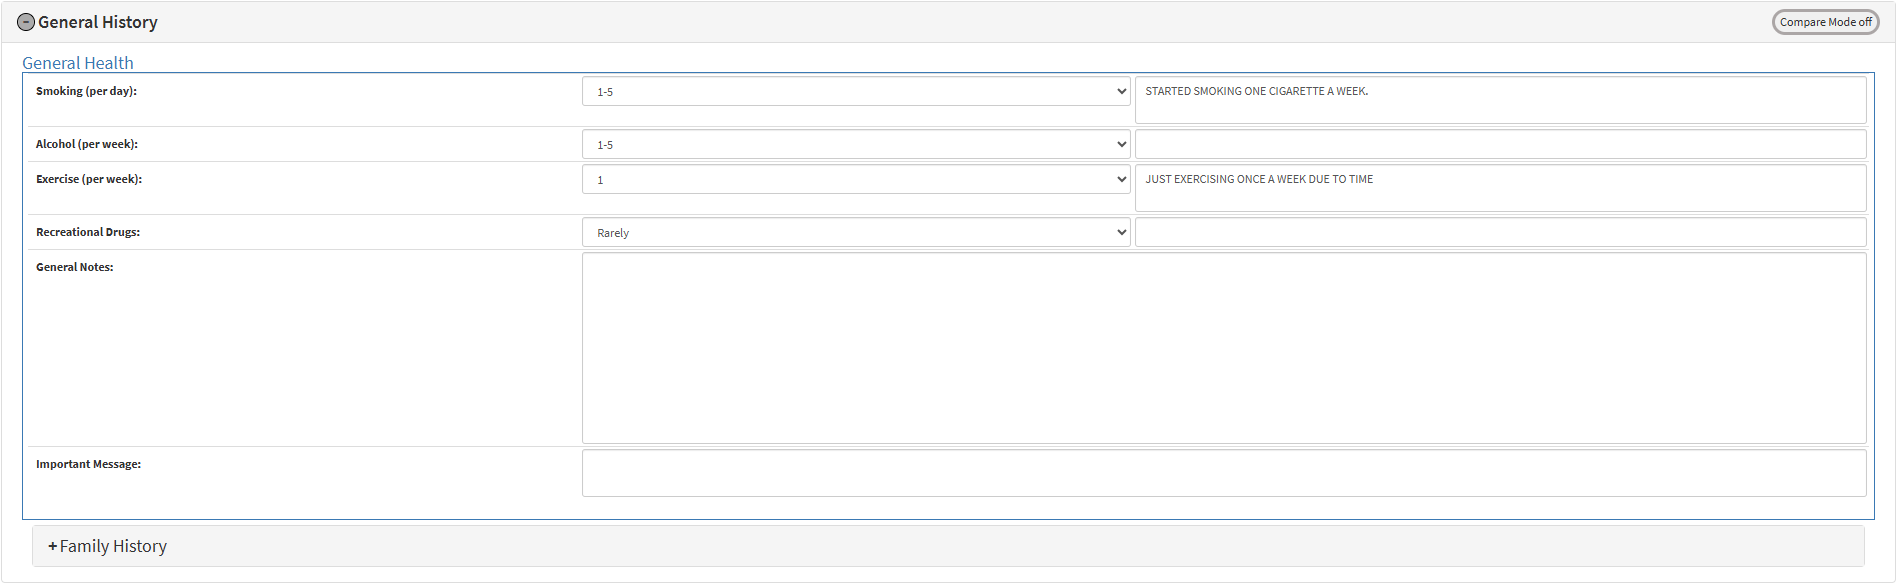Click inside the Important Message text box
Viewport: 1897px width, 583px height.
coord(1223,473)
